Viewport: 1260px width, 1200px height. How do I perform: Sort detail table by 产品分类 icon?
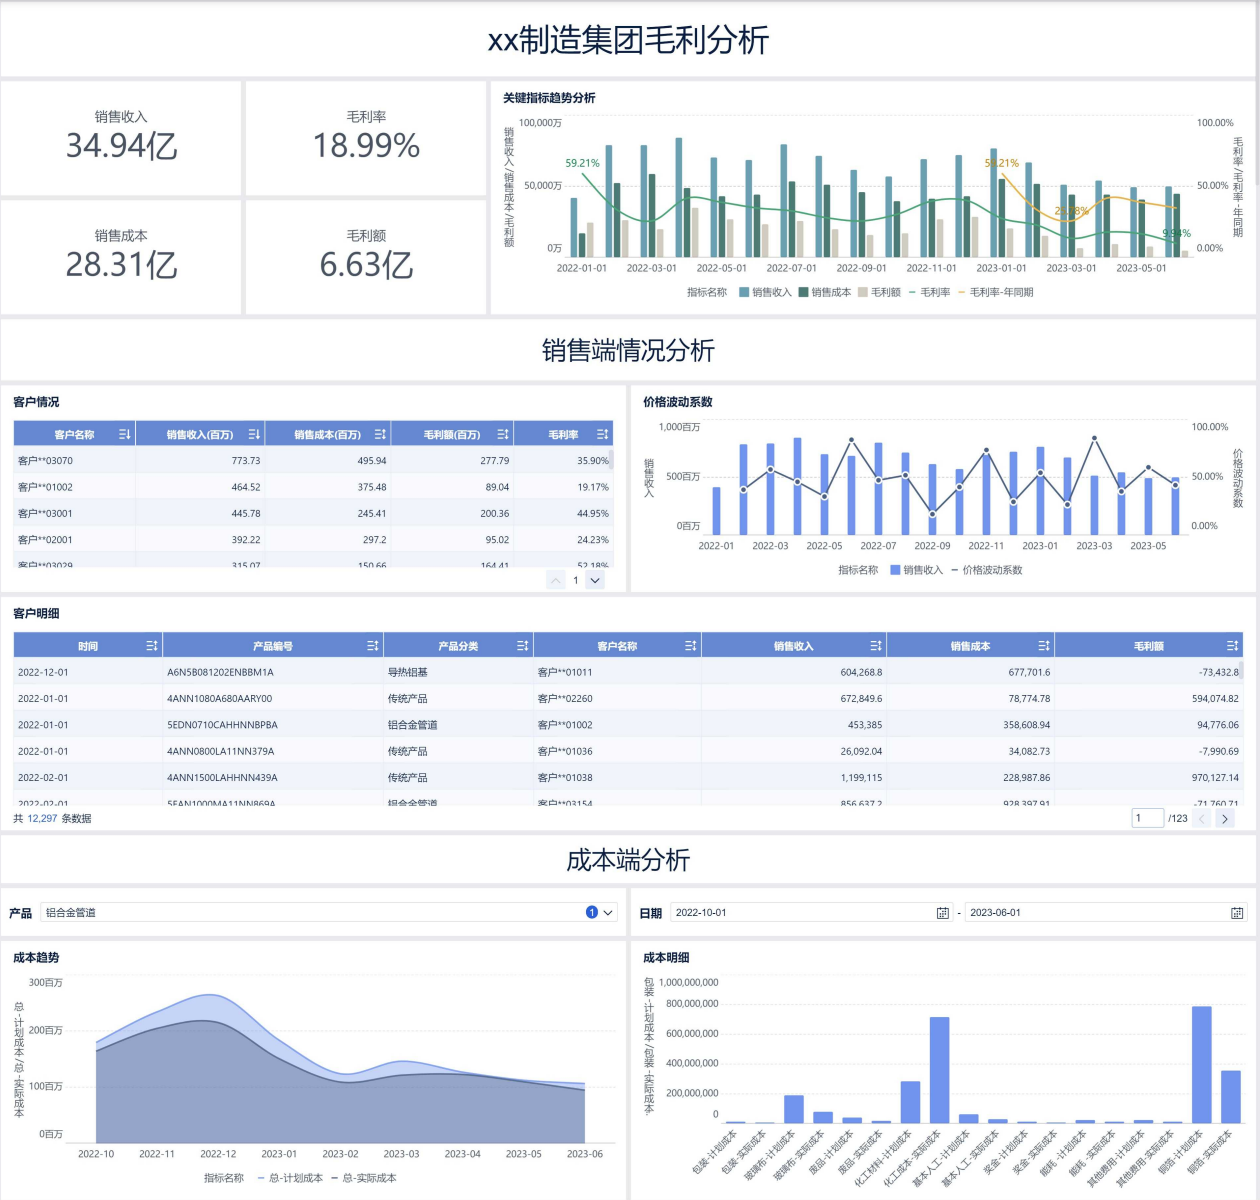522,646
